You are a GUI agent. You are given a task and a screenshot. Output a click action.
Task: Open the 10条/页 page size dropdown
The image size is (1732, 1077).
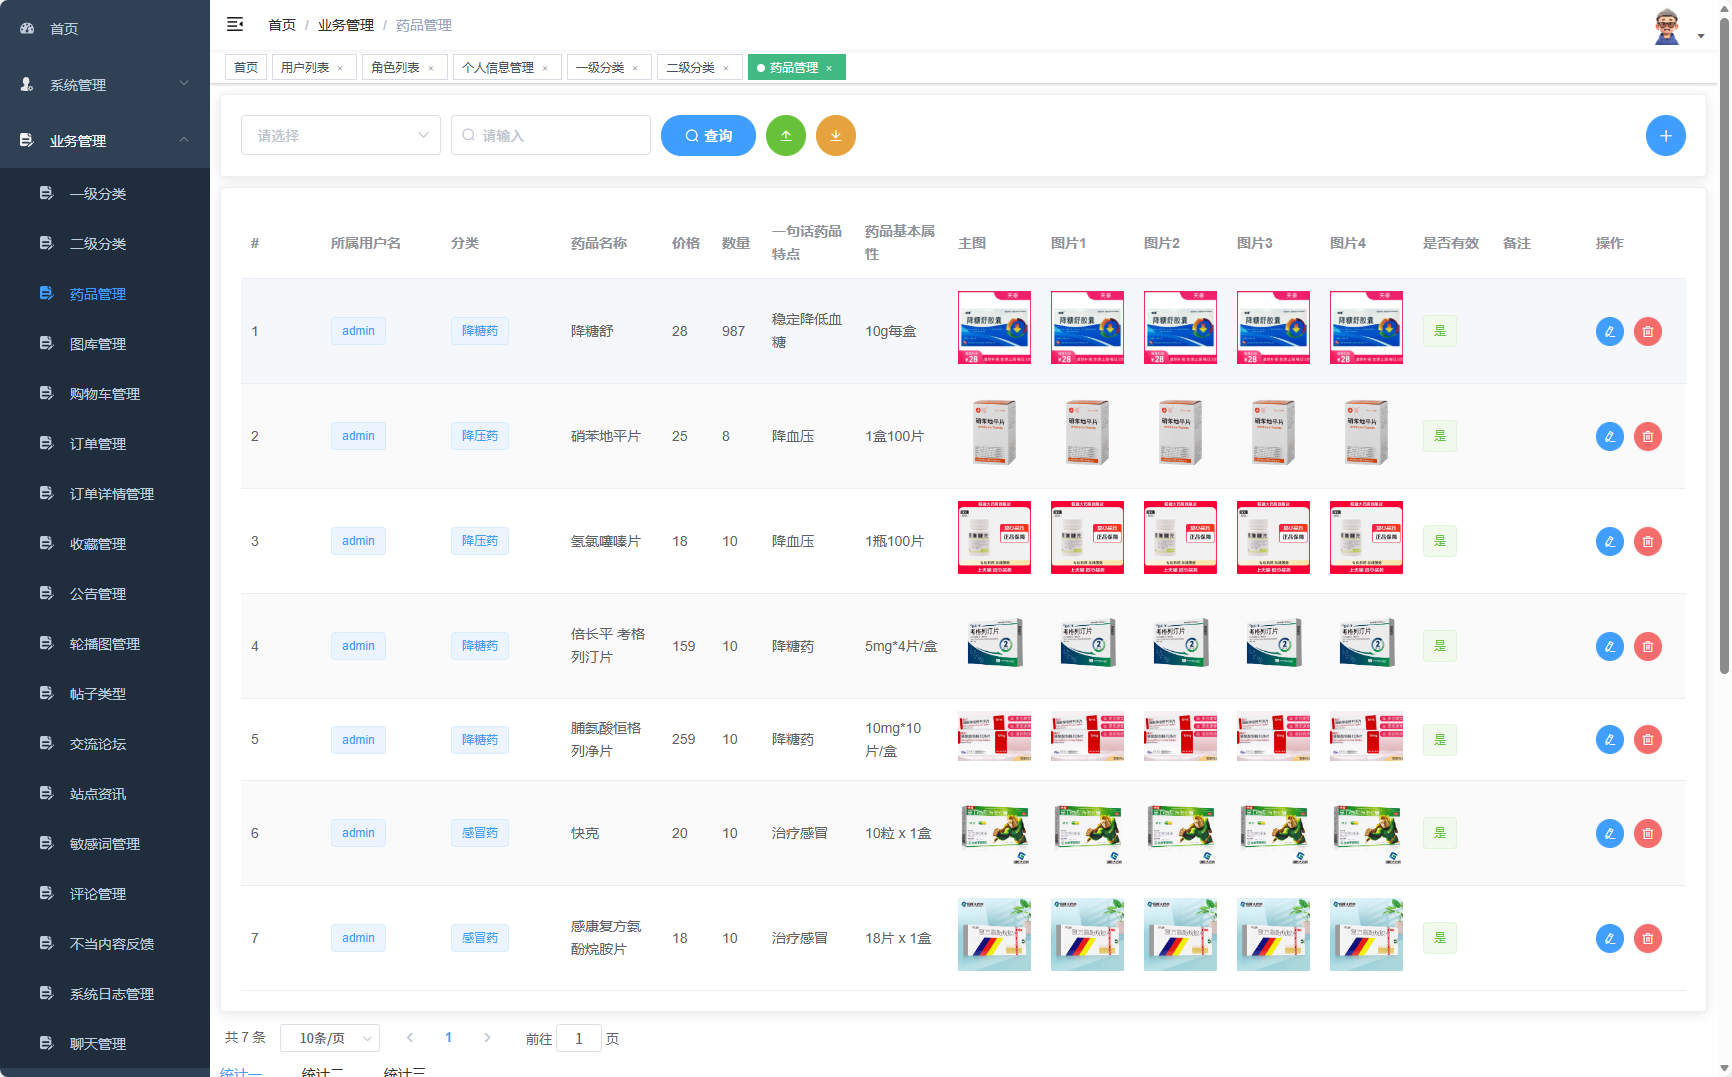tap(330, 1038)
